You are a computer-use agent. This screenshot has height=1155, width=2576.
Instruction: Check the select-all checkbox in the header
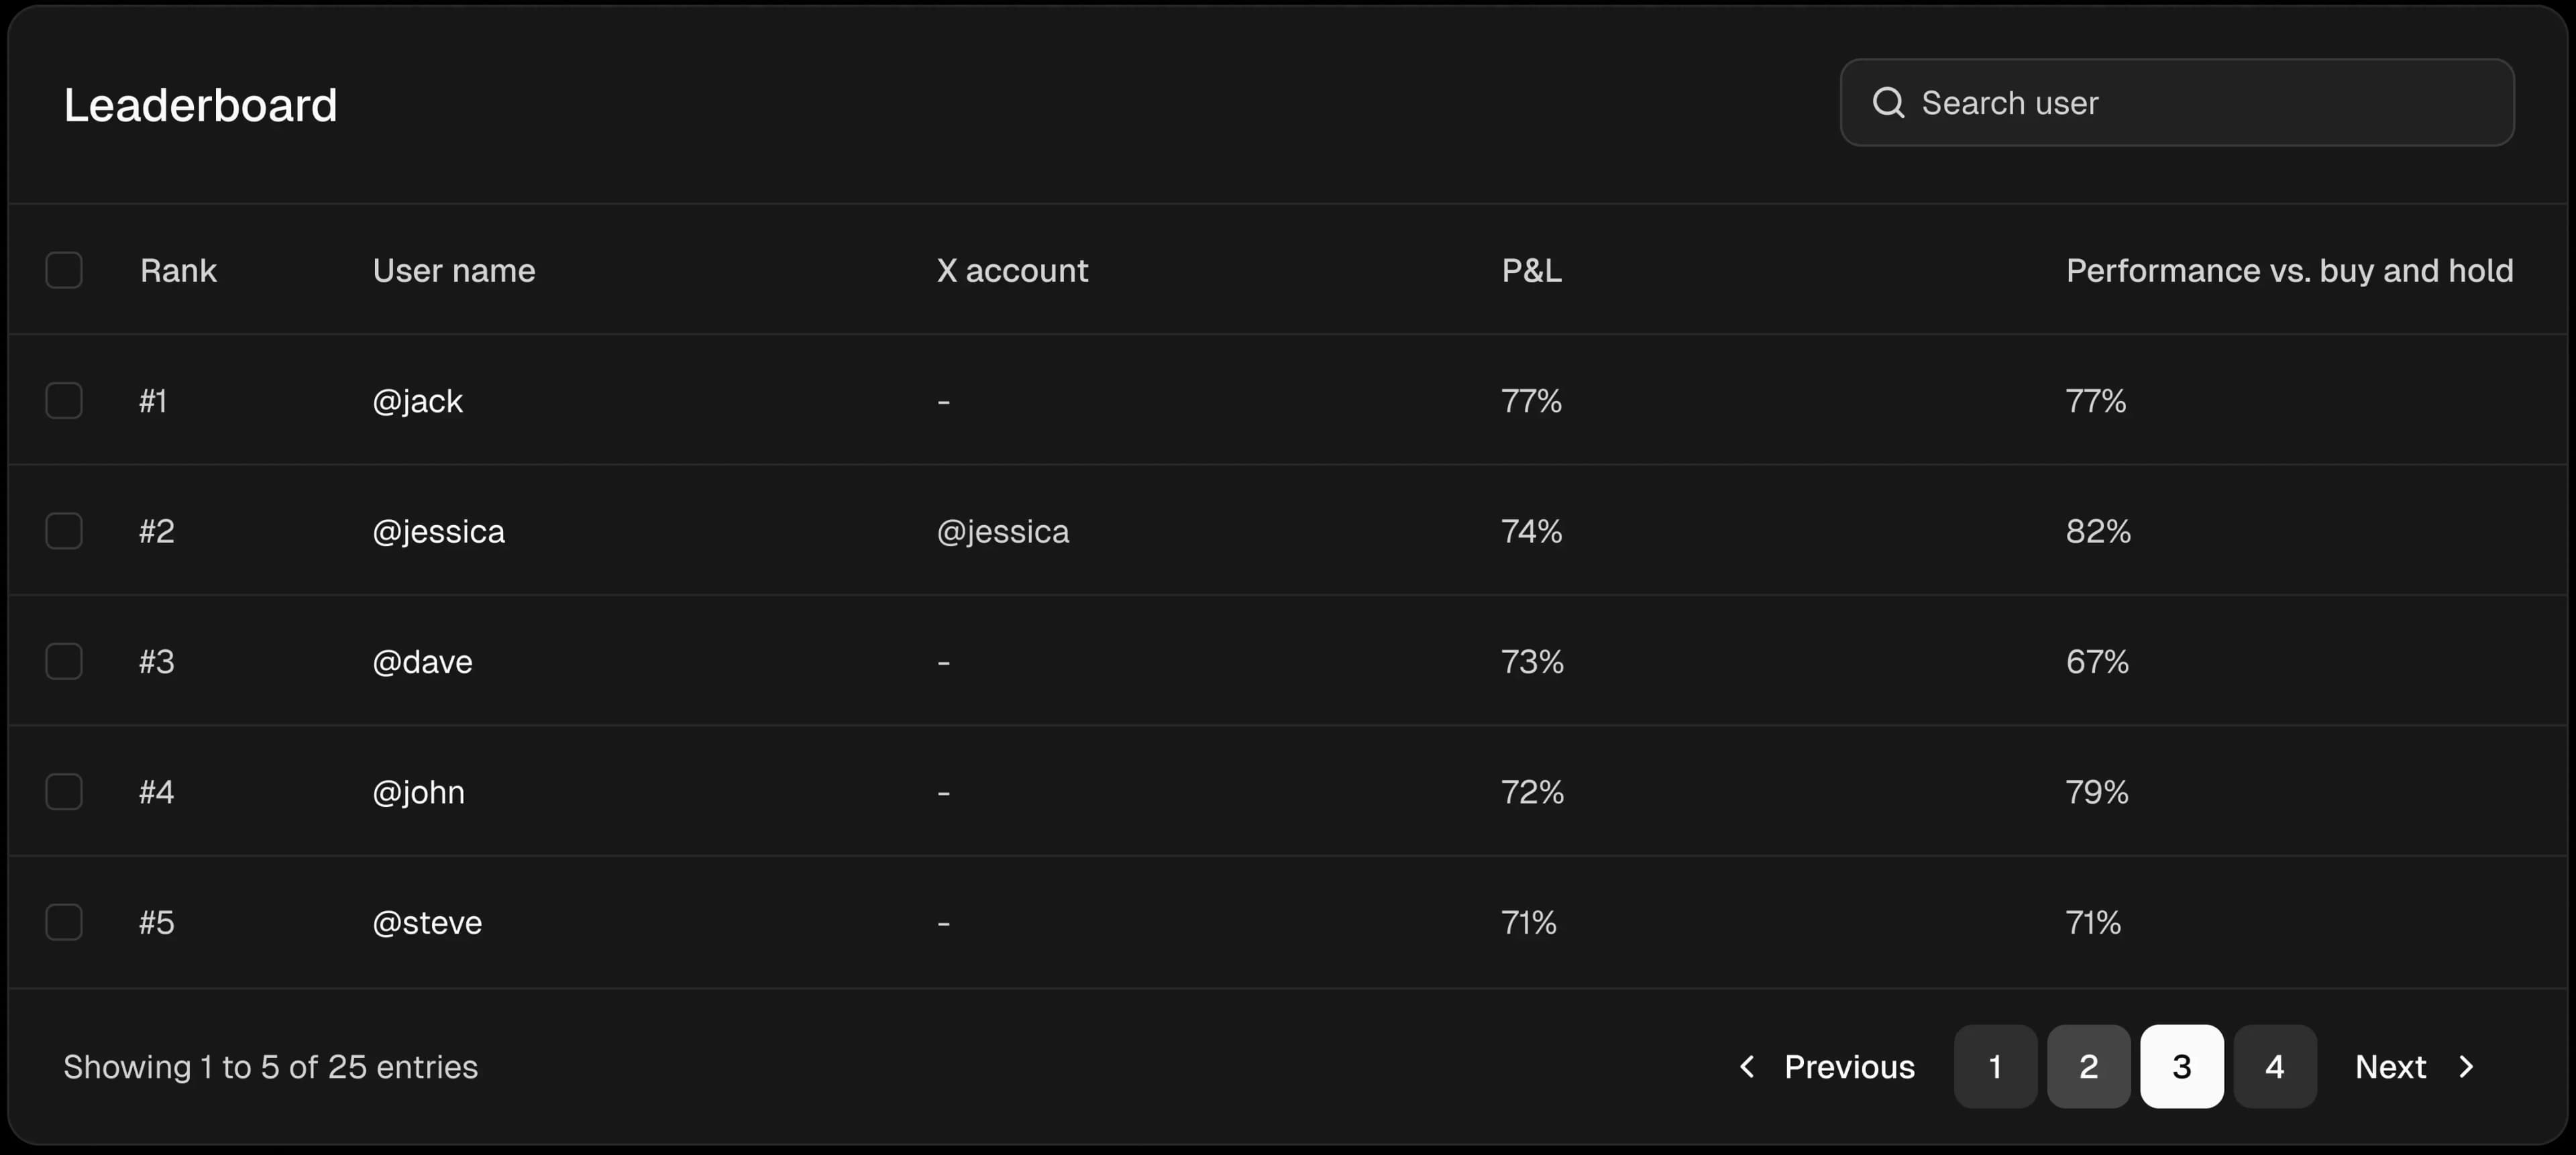click(64, 270)
